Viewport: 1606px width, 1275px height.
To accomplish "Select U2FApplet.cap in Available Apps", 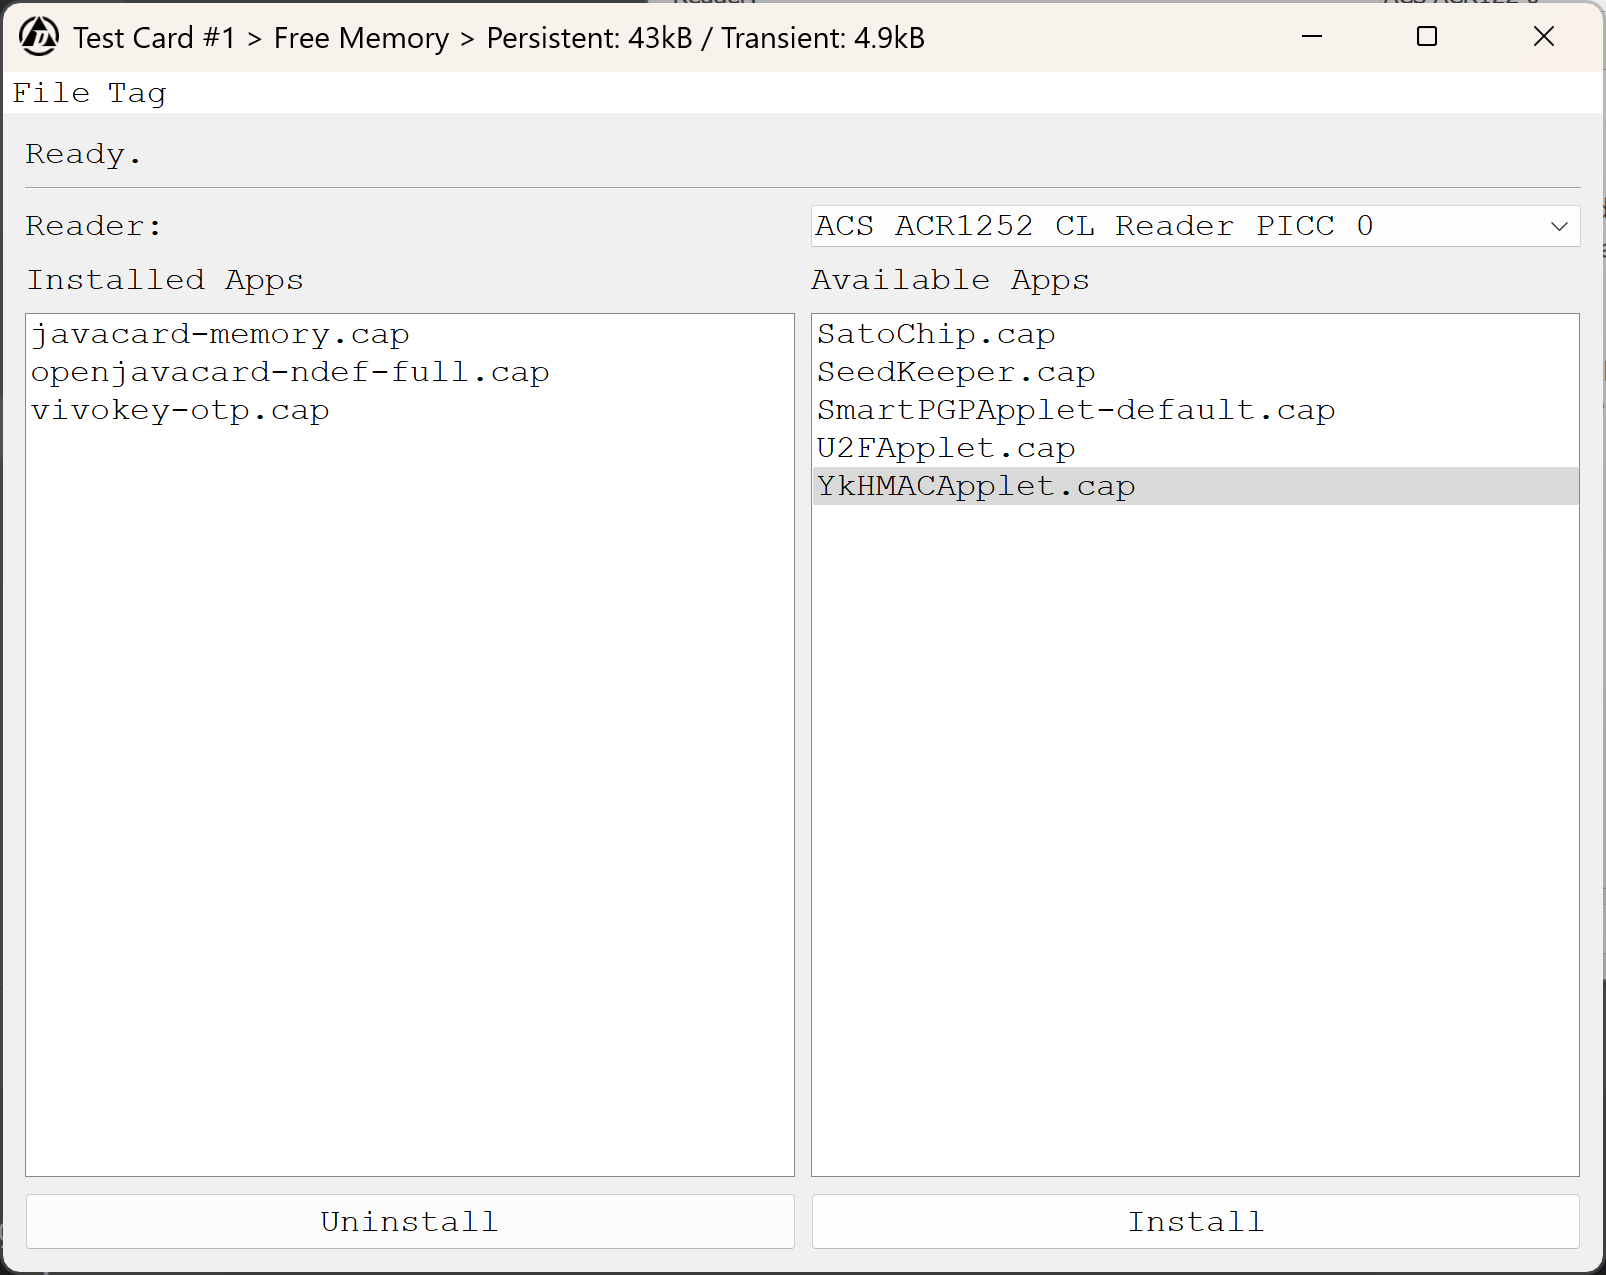I will 1195,448.
